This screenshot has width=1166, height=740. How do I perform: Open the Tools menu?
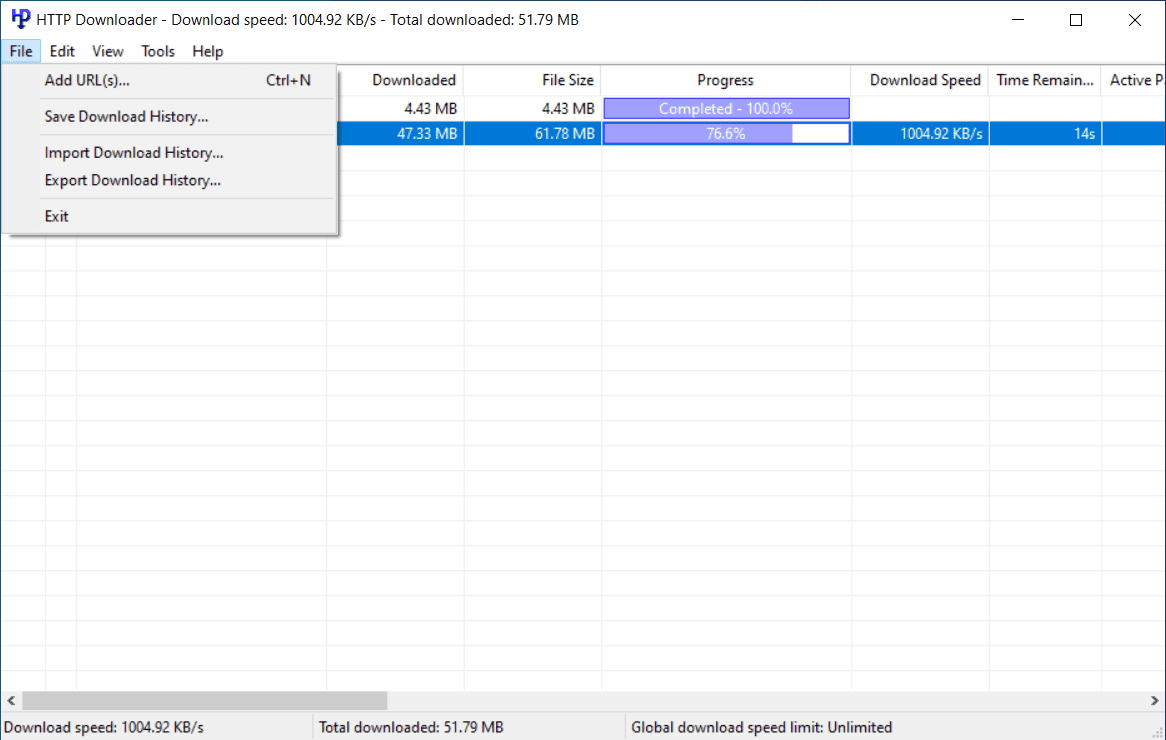(x=158, y=51)
